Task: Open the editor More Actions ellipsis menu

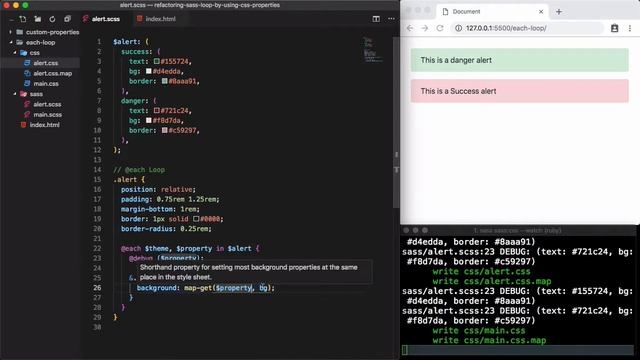Action: coord(391,19)
